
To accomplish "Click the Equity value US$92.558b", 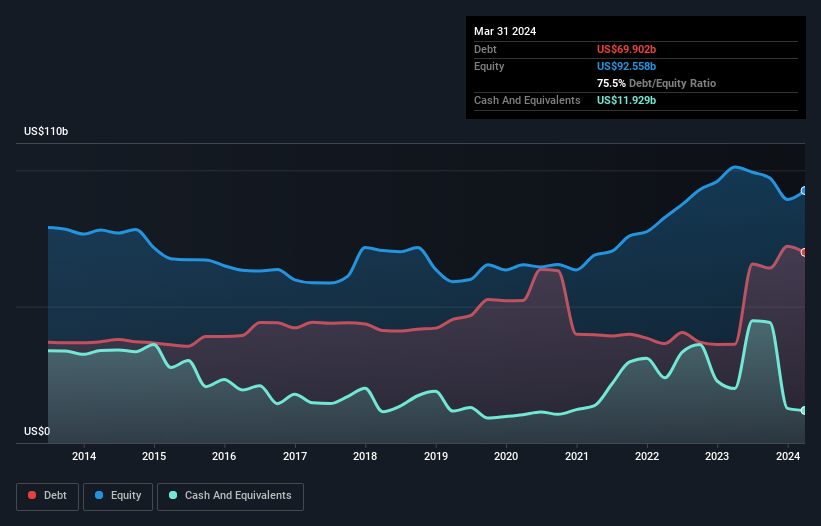I will pos(626,66).
